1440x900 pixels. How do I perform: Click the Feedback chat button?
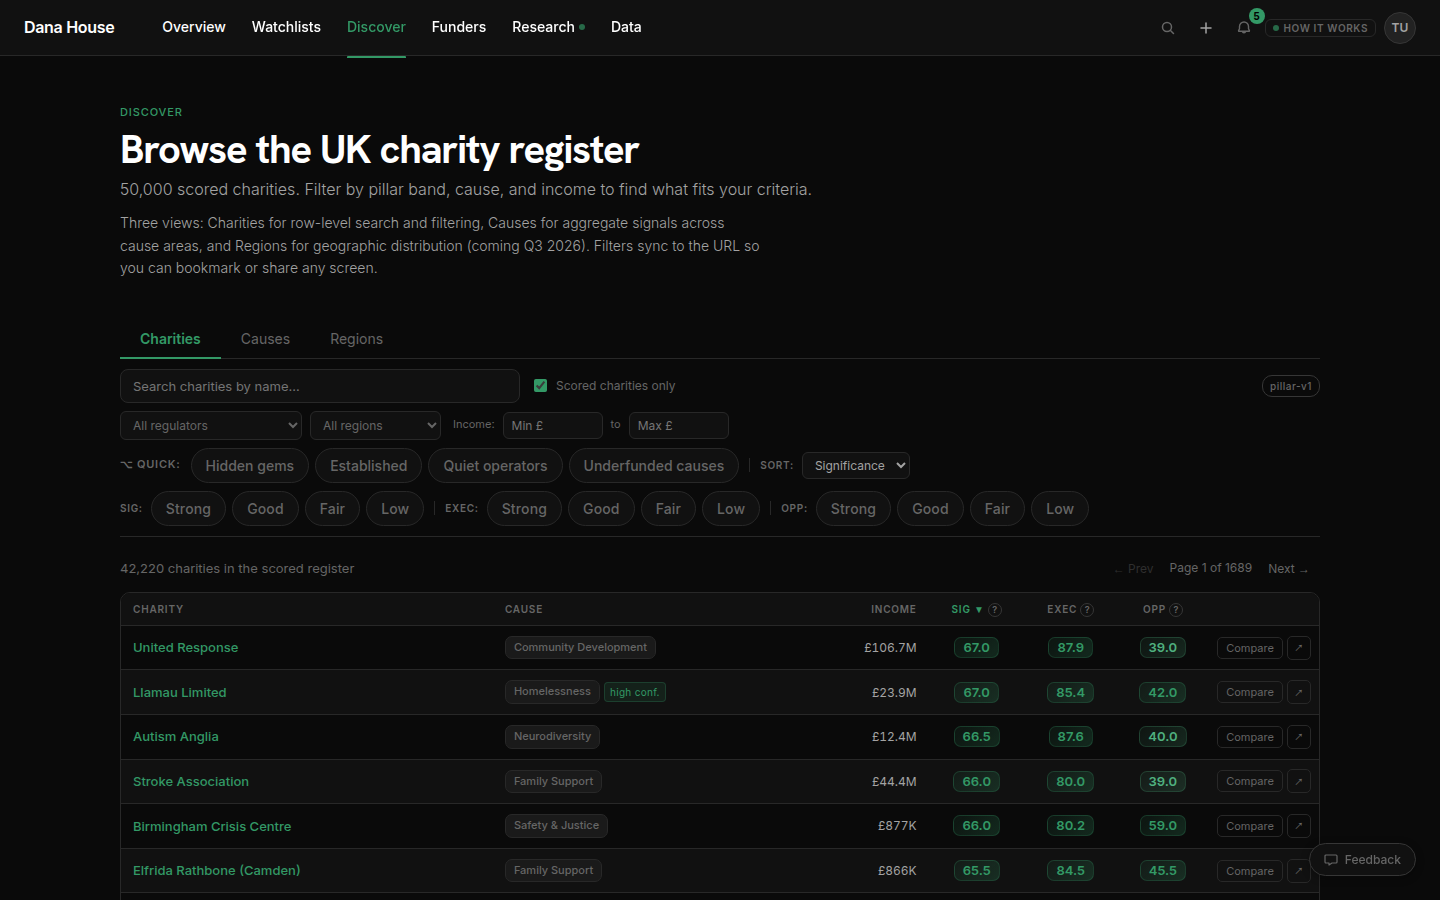pyautogui.click(x=1362, y=860)
